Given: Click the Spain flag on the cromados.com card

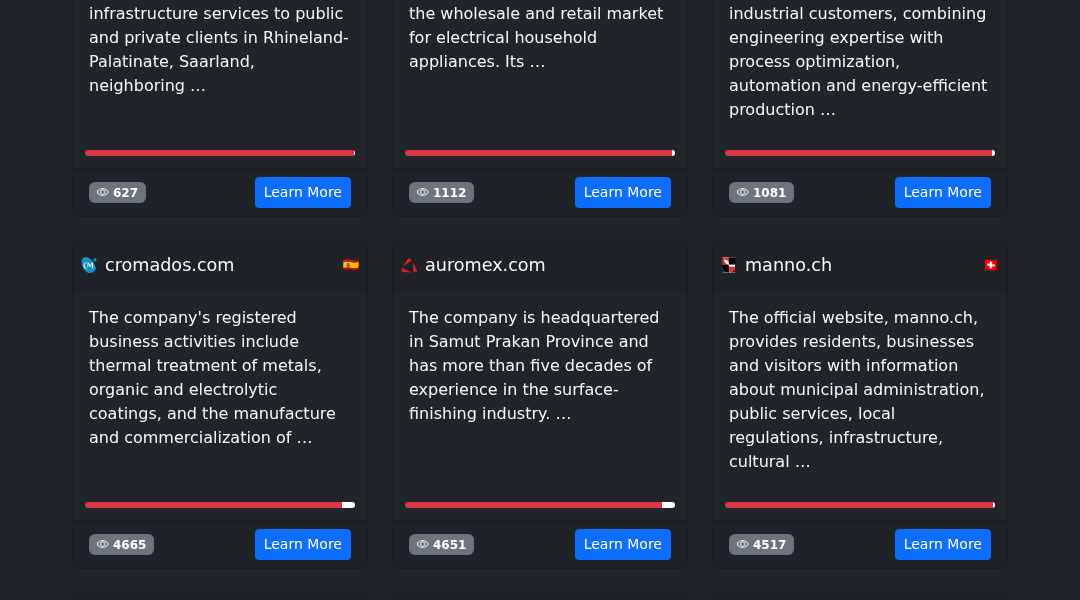Looking at the screenshot, I should [351, 265].
